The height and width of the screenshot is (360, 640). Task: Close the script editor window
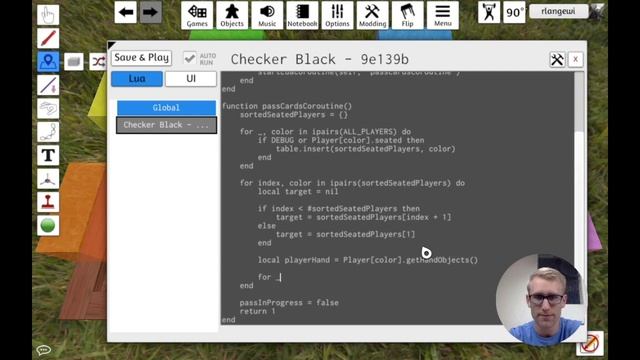[576, 60]
